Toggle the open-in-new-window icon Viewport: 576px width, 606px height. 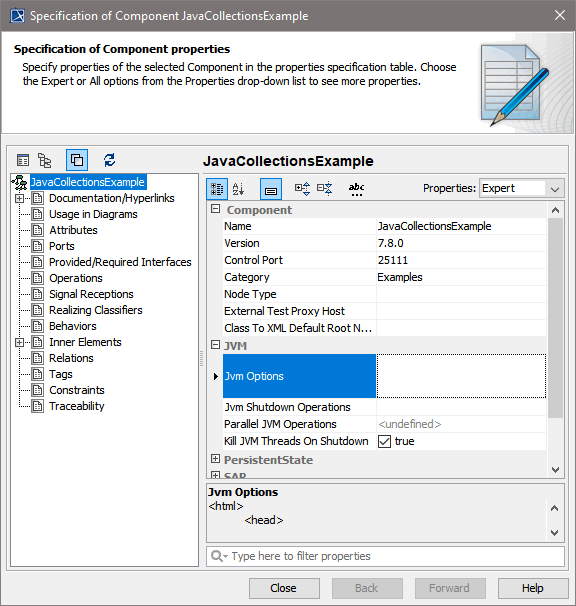(77, 160)
